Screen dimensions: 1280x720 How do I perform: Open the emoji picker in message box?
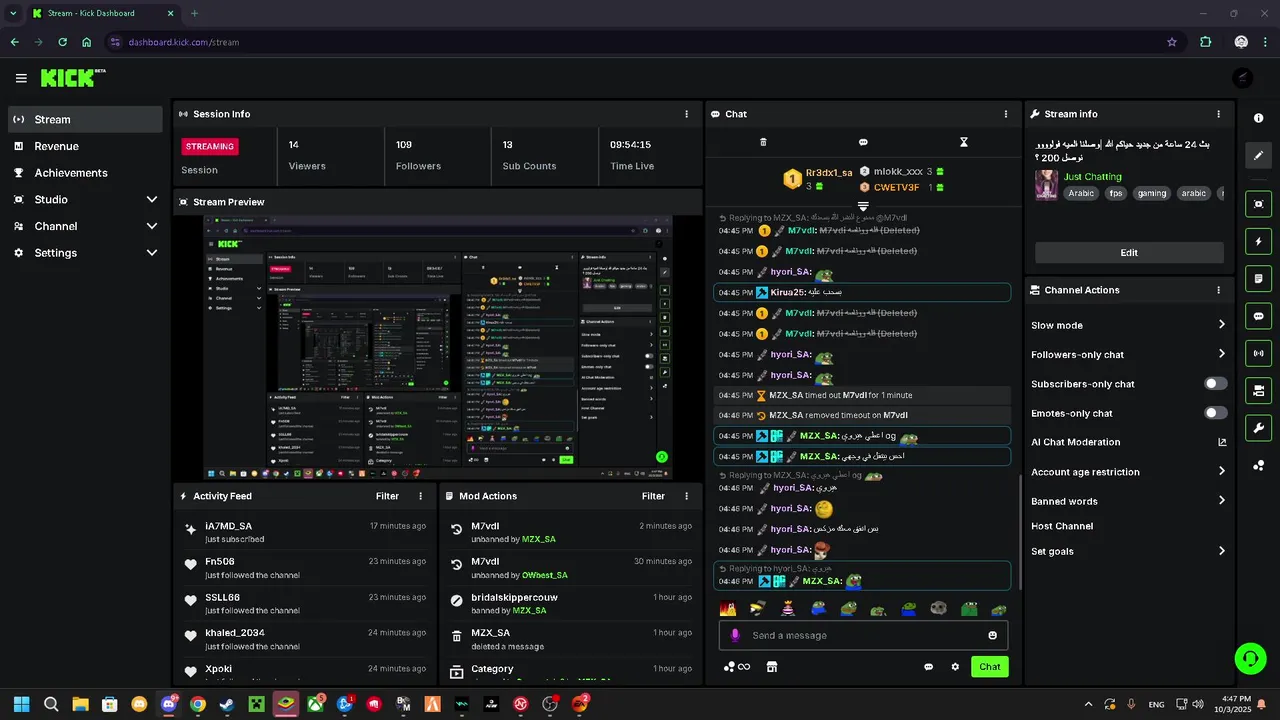(992, 635)
